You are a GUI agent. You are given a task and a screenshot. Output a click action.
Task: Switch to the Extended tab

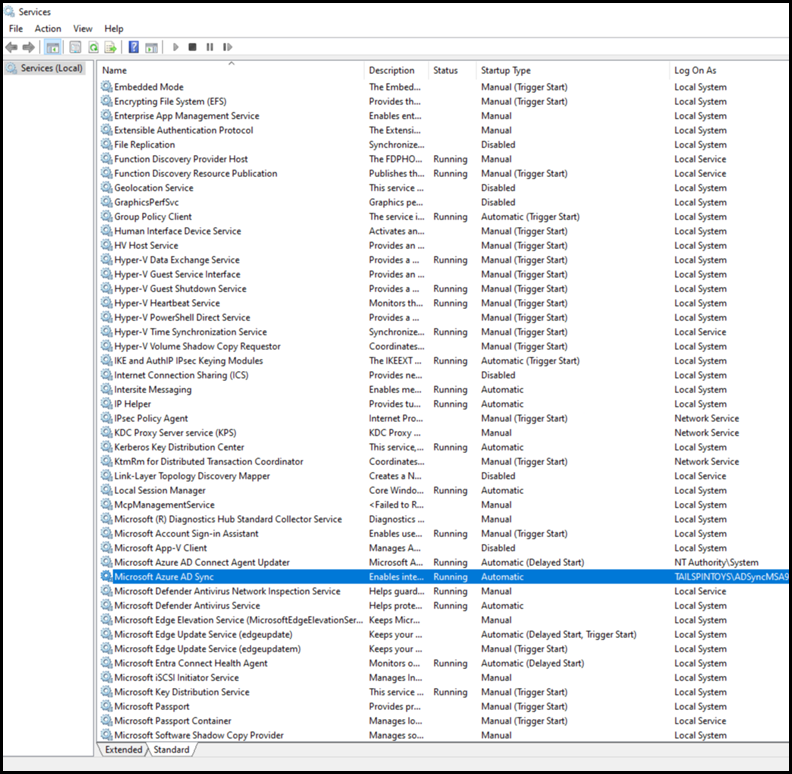coord(123,749)
